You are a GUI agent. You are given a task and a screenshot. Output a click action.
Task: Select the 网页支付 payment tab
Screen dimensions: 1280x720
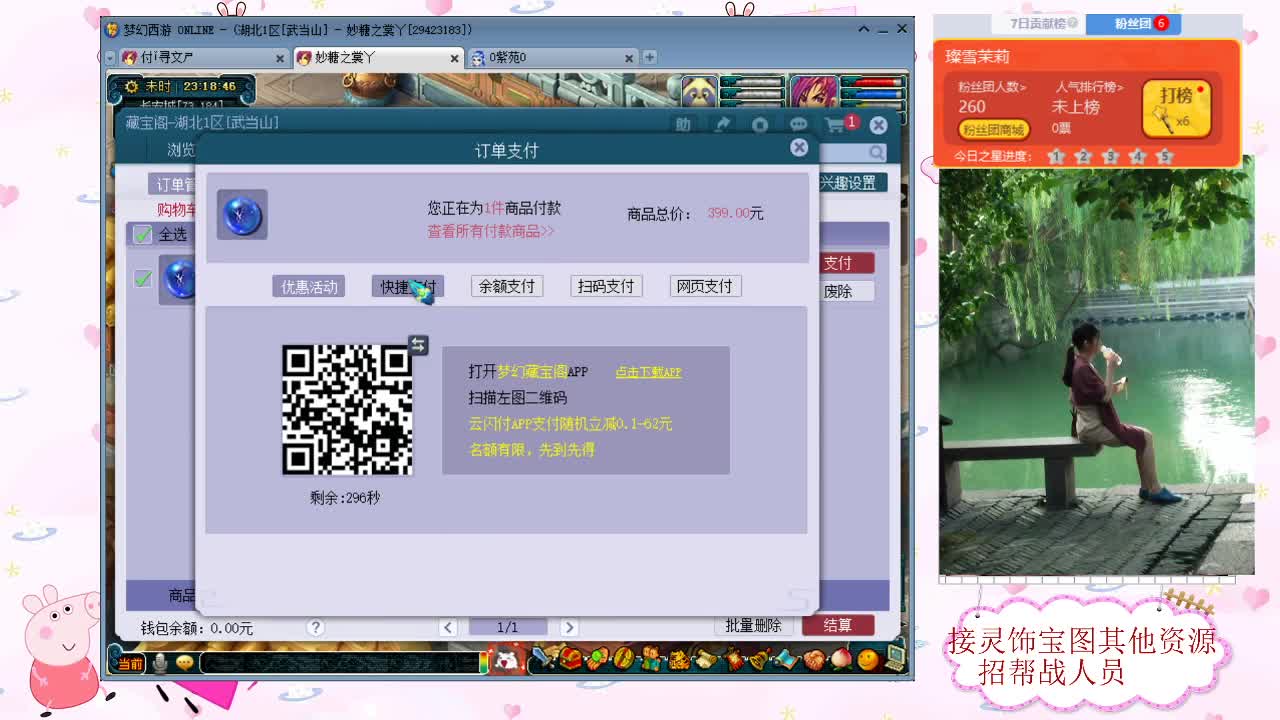(x=704, y=286)
